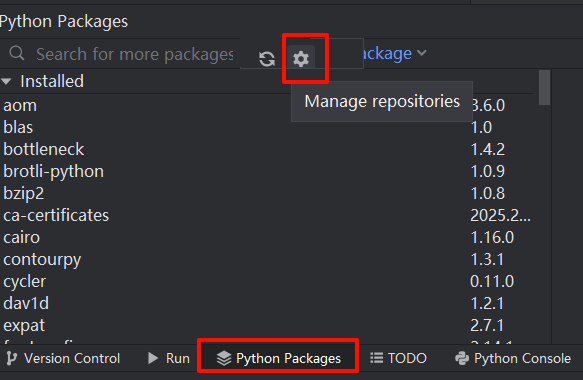Select the dav1d package entry

coord(26,303)
